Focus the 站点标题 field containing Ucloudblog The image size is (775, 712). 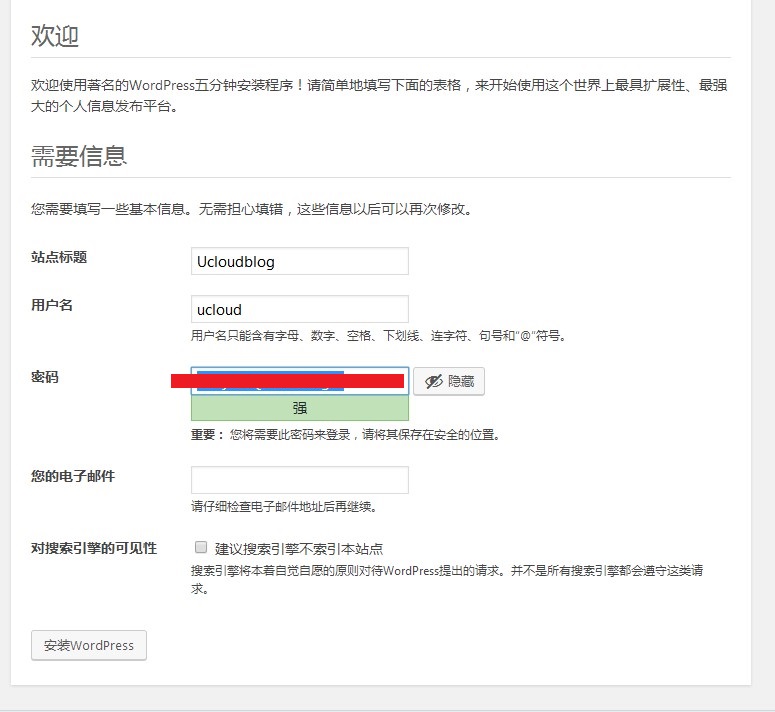click(299, 261)
